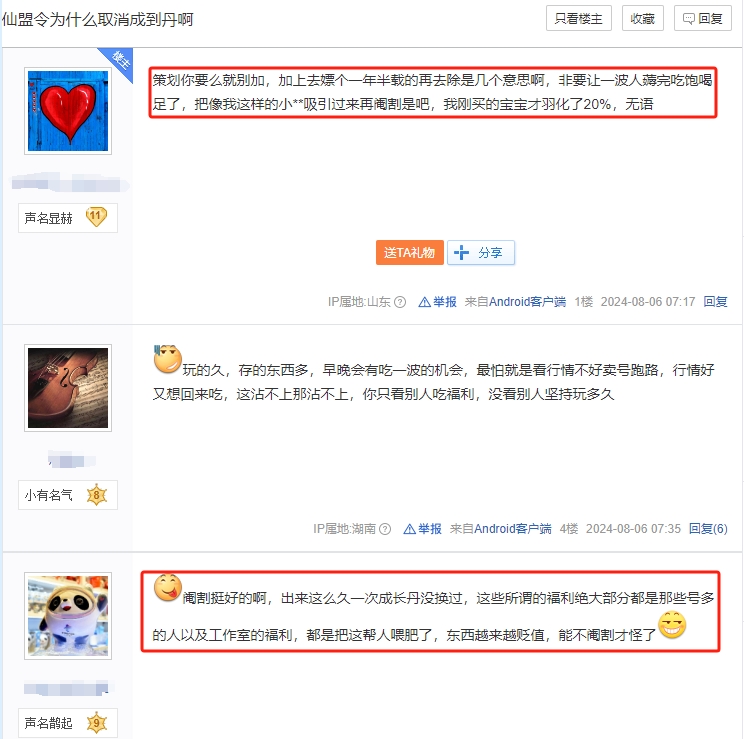Reply to the 1楼 post

point(715,302)
